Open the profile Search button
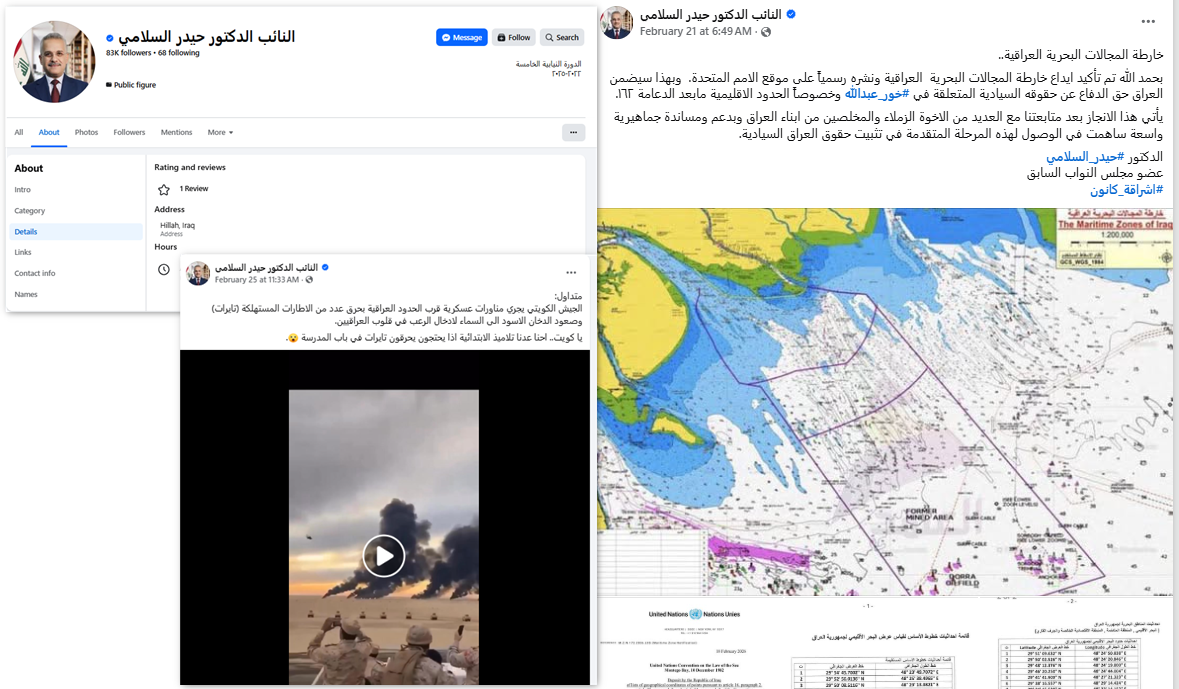 562,38
